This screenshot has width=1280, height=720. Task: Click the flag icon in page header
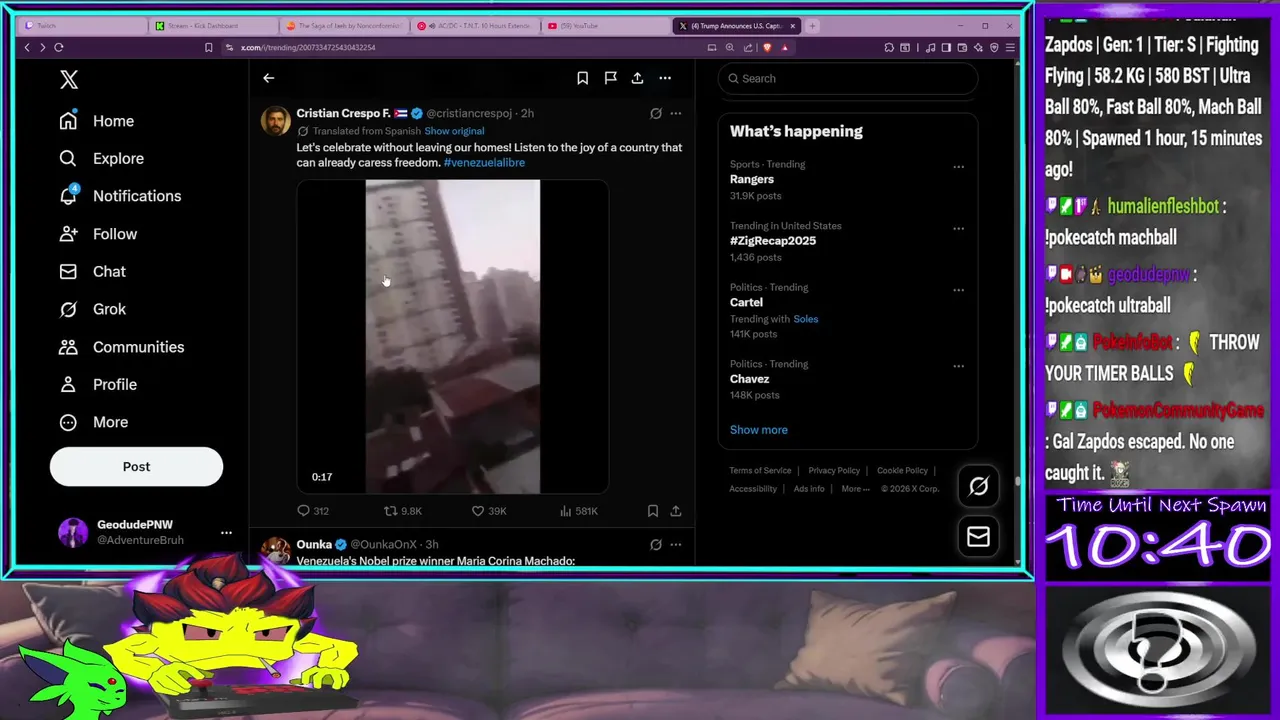[610, 78]
